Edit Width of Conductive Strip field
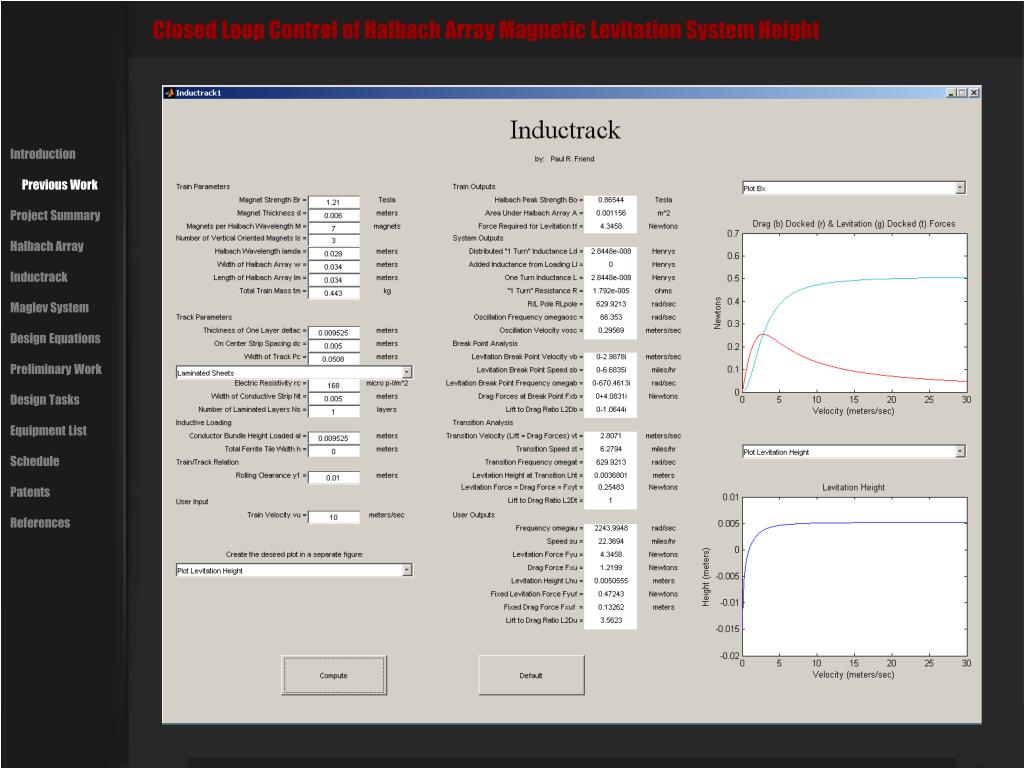The image size is (1024, 768). pyautogui.click(x=334, y=398)
